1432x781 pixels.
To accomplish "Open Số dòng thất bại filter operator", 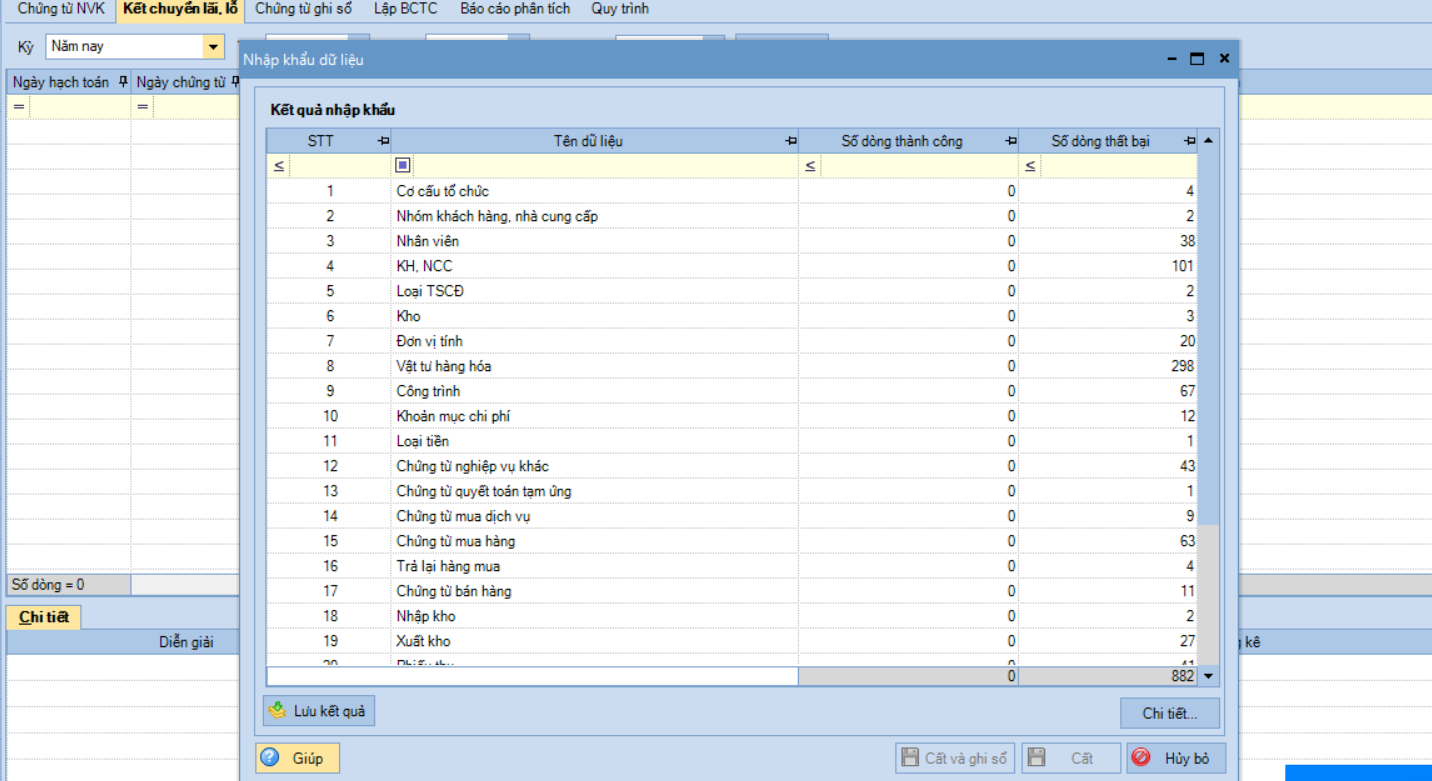I will click(x=1030, y=166).
